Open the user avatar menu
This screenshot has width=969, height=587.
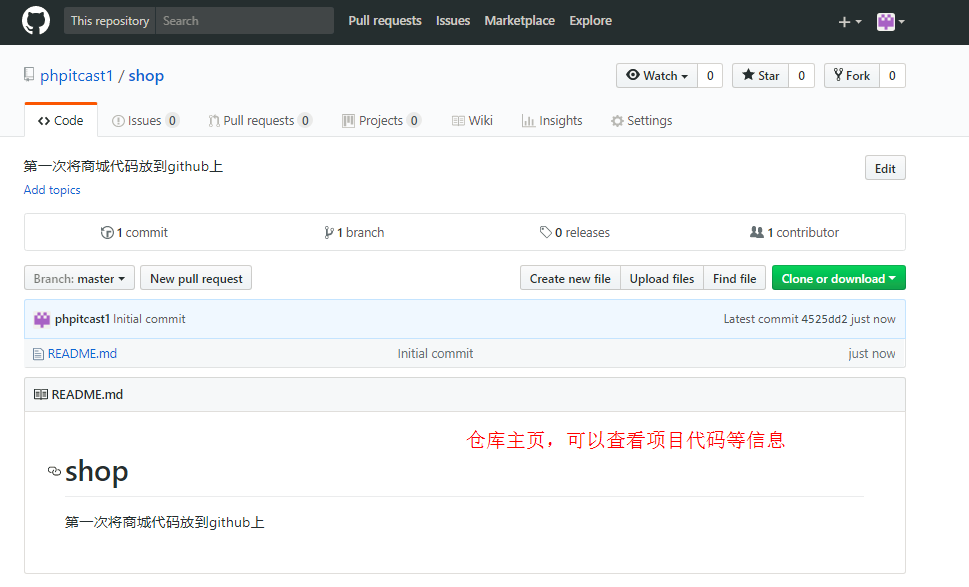[x=890, y=21]
